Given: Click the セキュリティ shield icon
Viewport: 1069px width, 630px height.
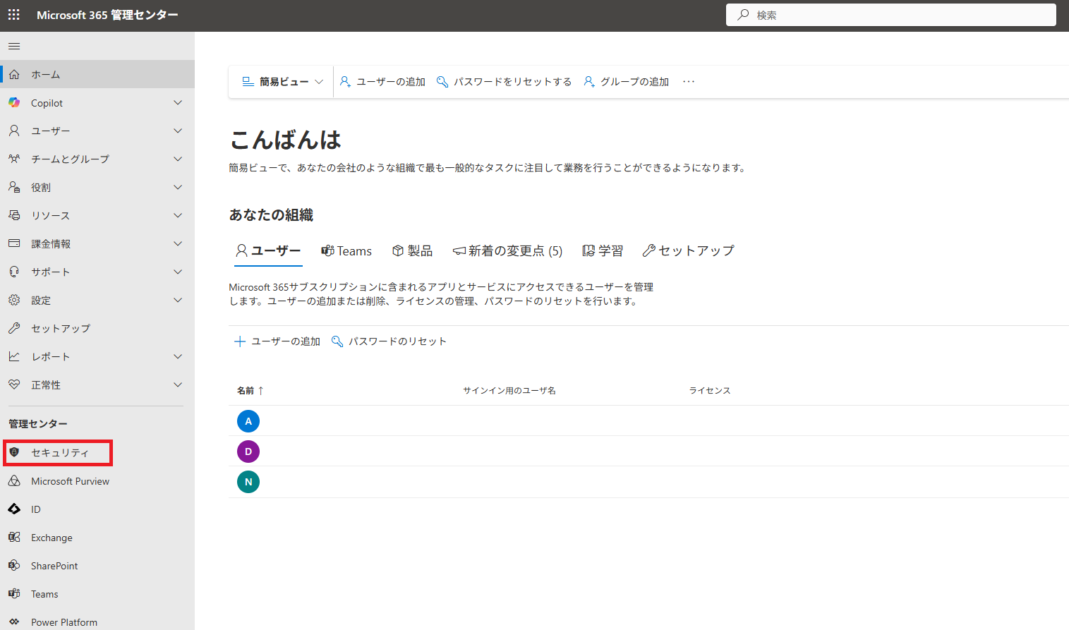Looking at the screenshot, I should (14, 453).
